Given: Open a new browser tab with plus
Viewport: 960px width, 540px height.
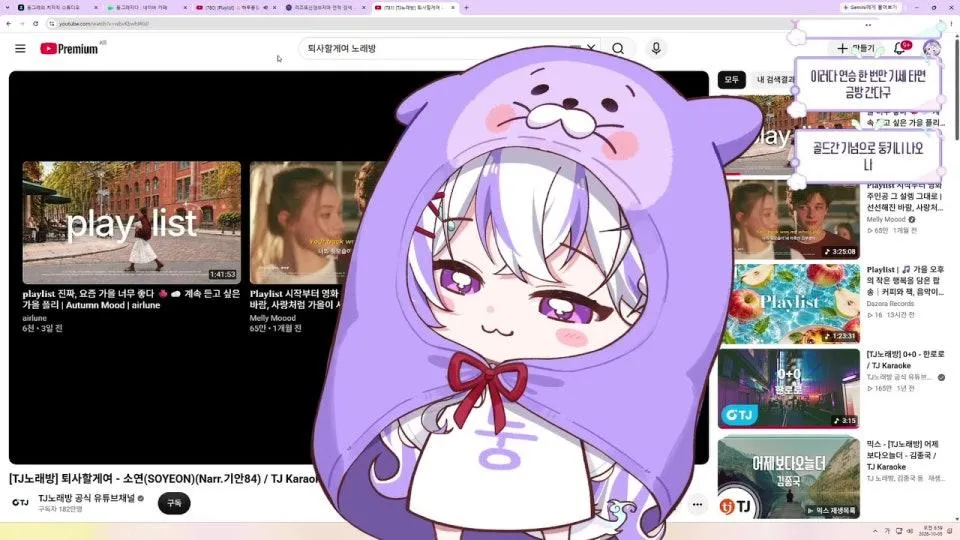Looking at the screenshot, I should point(467,7).
